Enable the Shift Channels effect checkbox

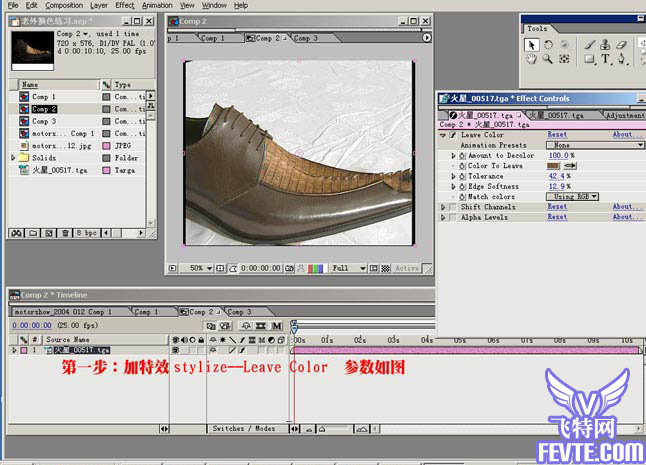[x=453, y=207]
